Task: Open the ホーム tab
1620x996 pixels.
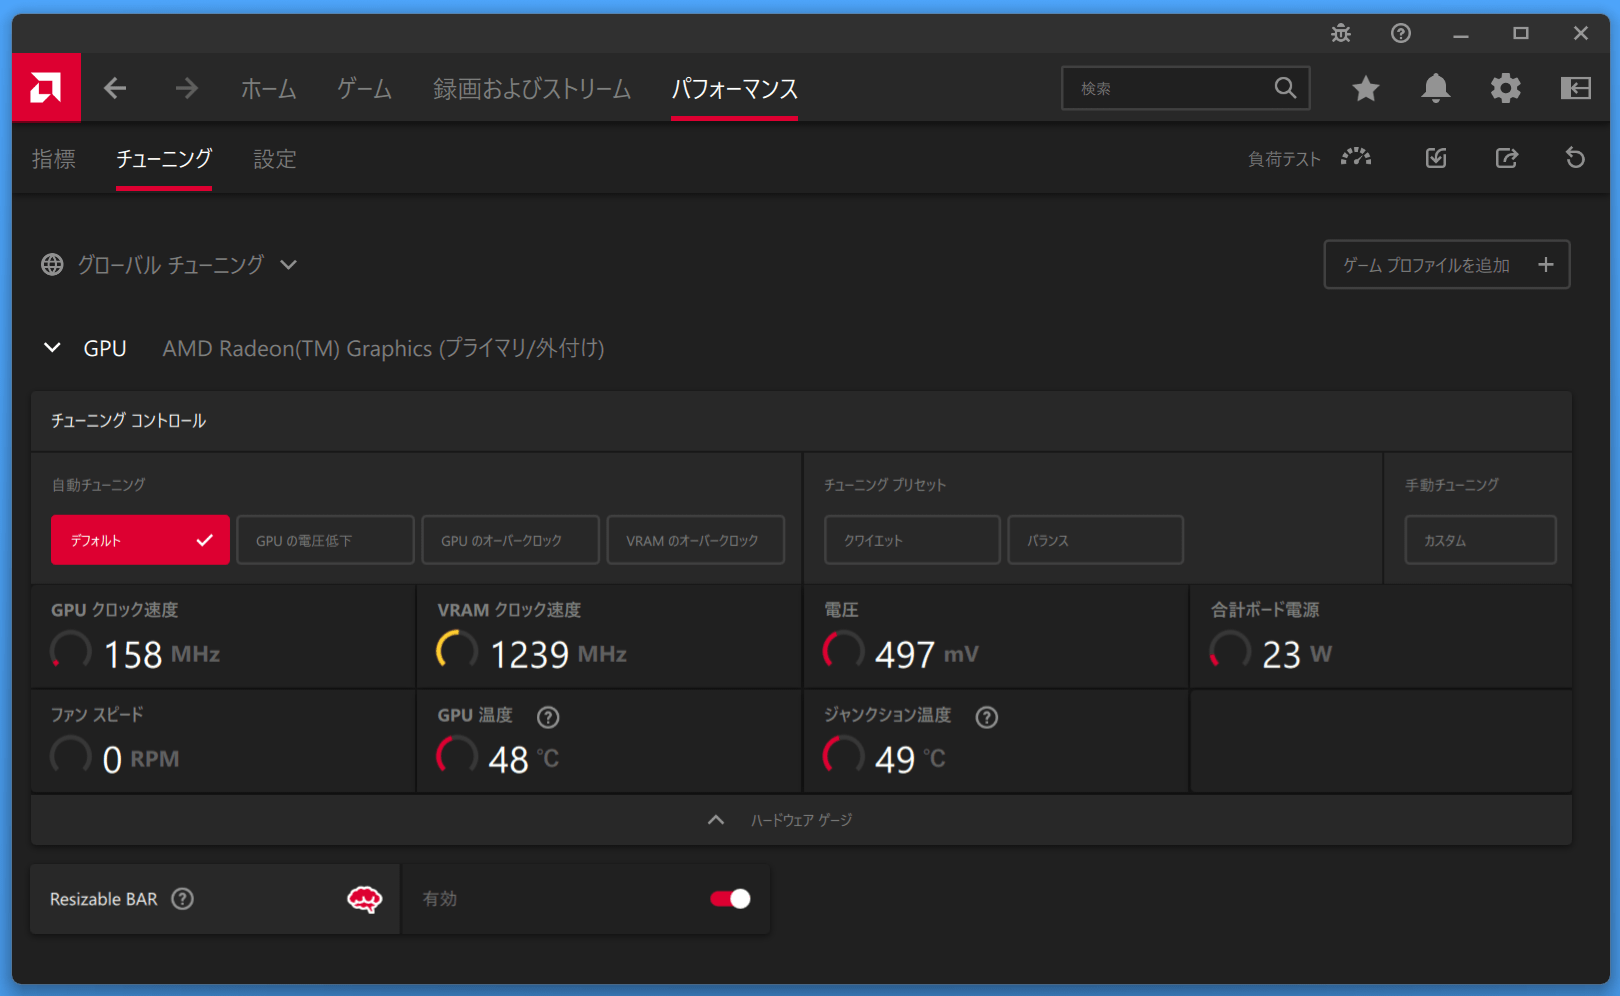Action: tap(268, 89)
